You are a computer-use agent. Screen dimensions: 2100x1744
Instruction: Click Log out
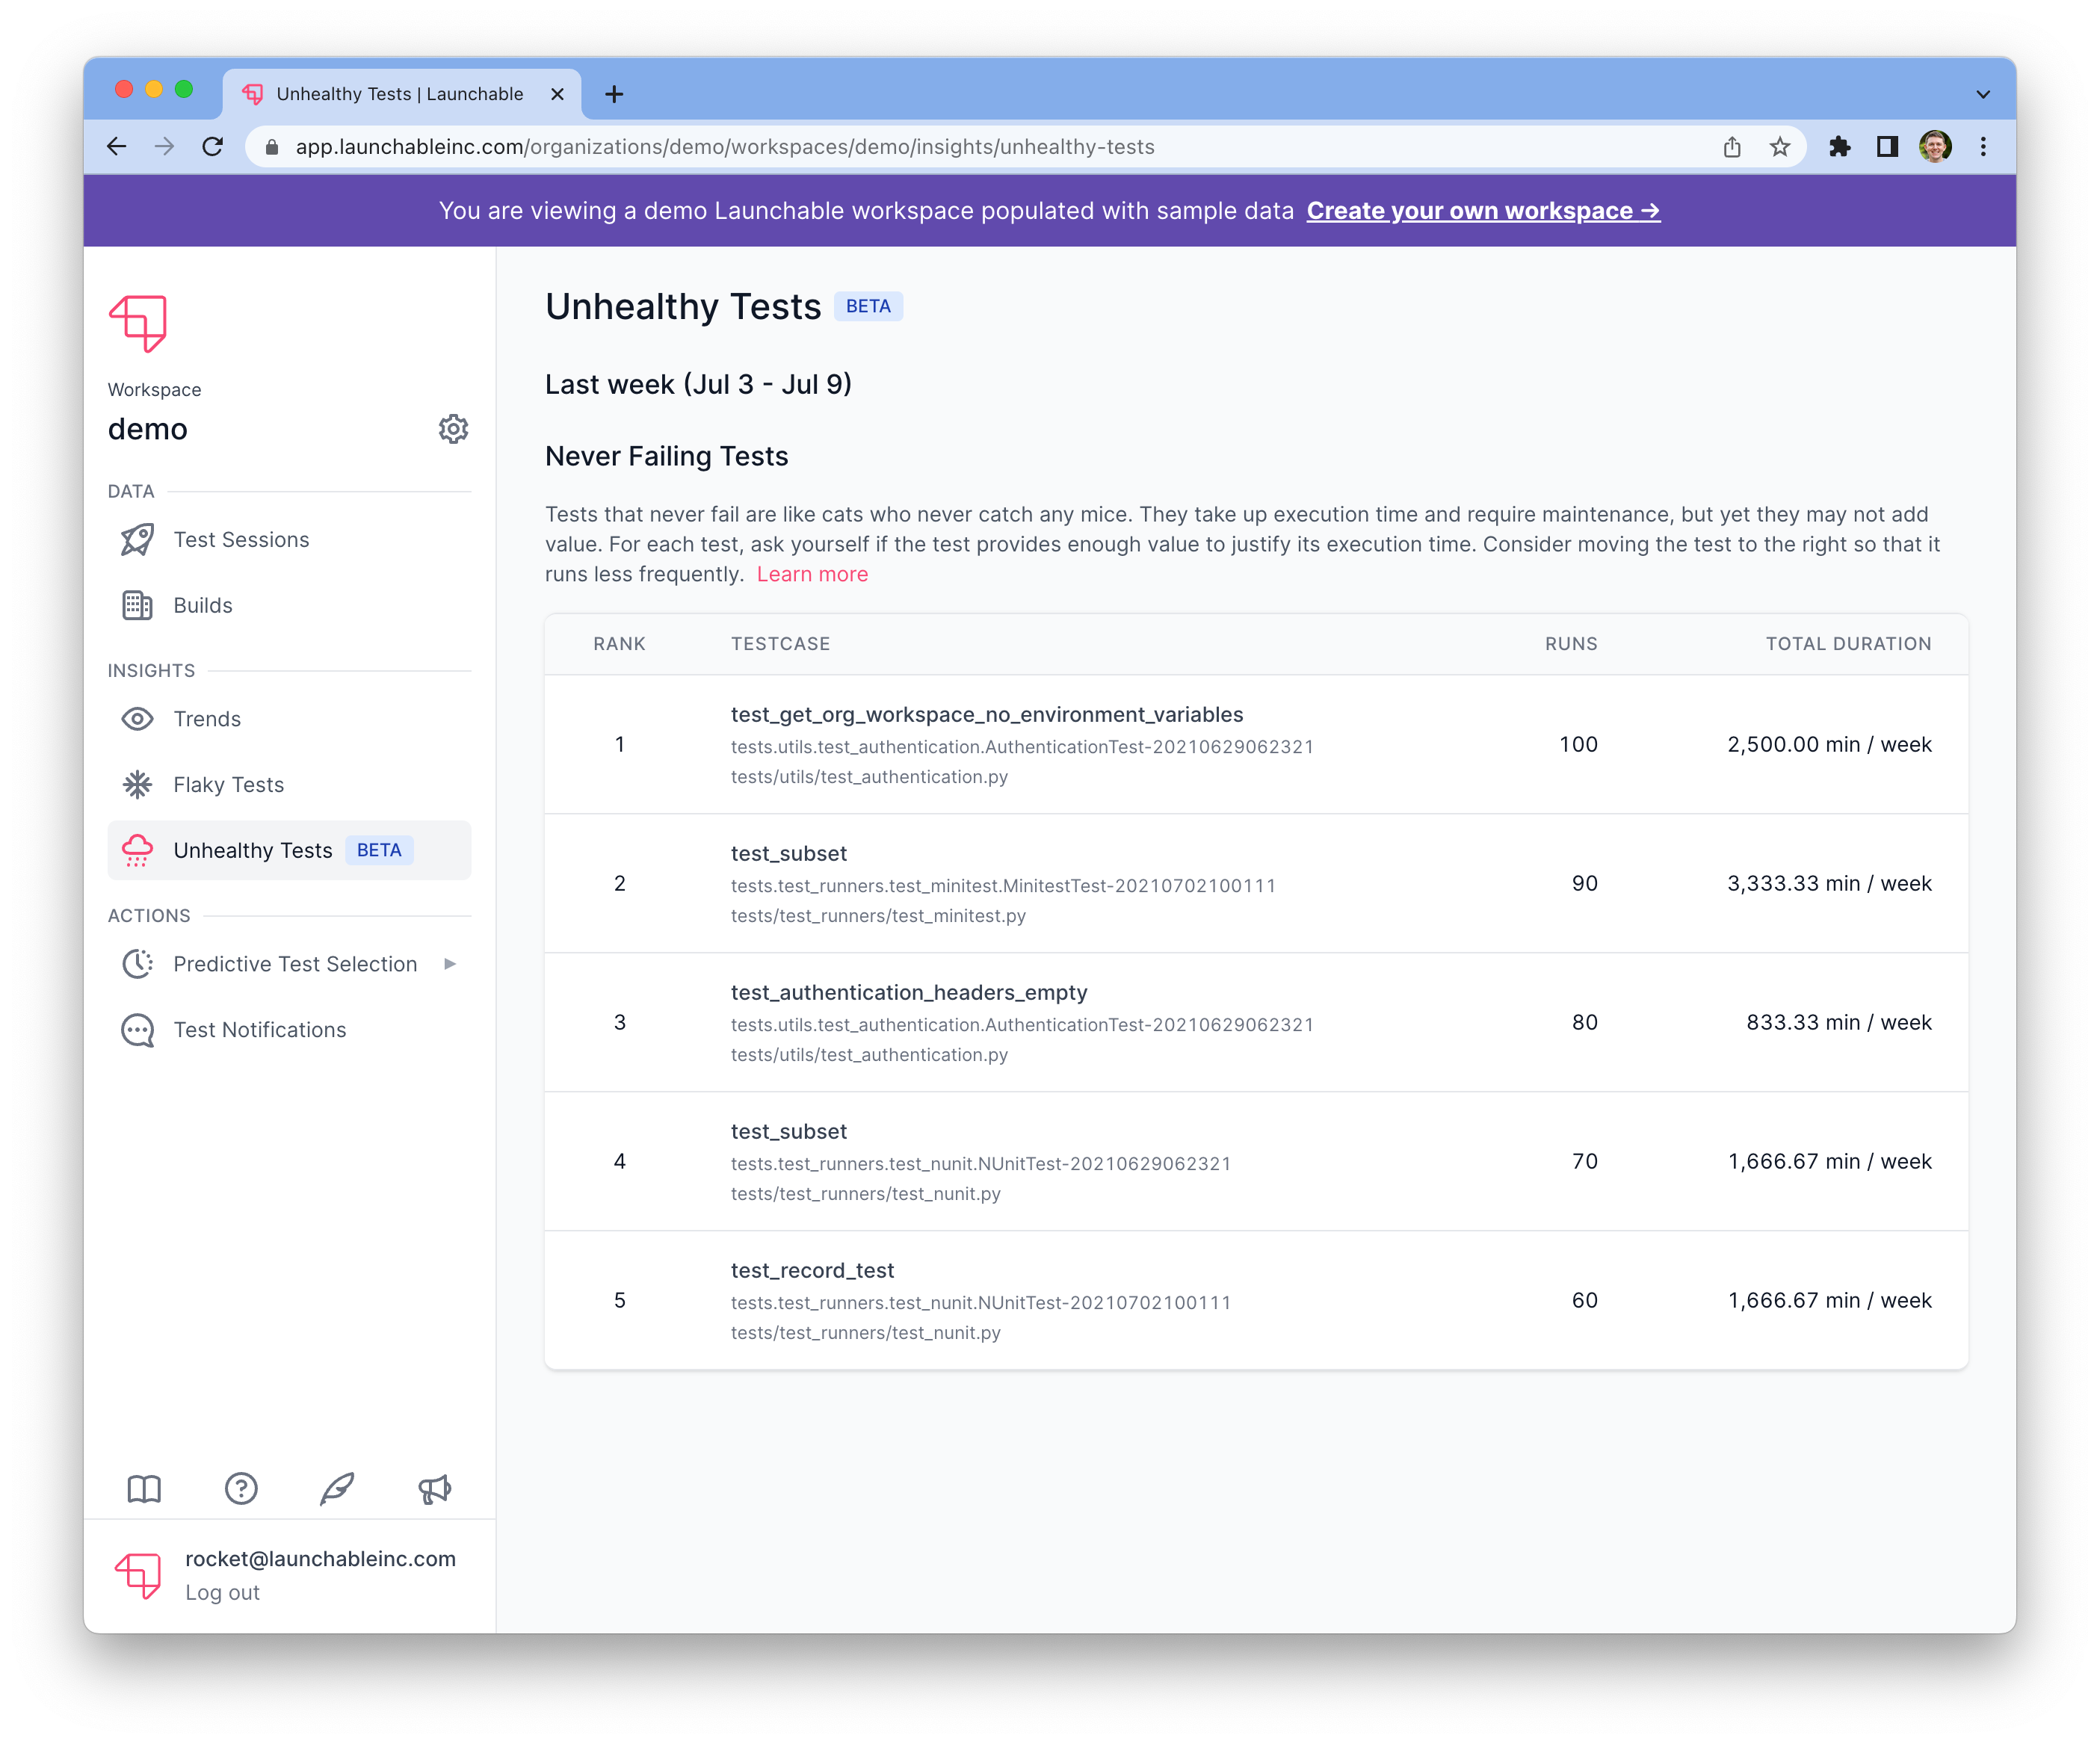tap(222, 1593)
